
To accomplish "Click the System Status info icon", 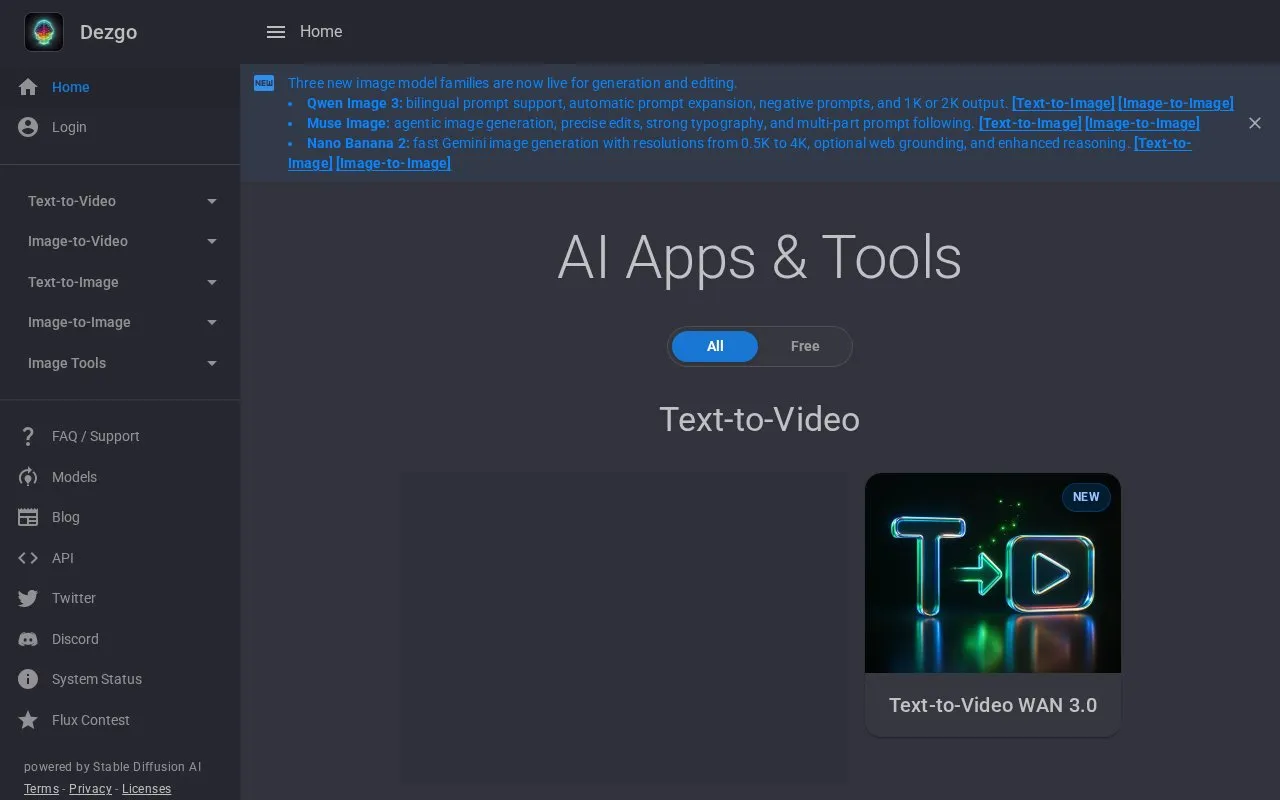I will (x=28, y=679).
